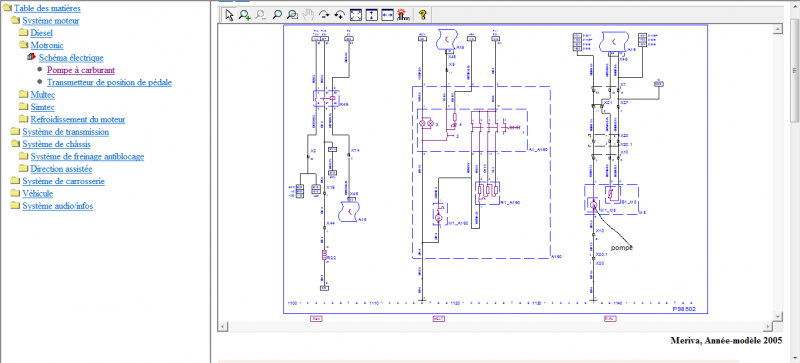The height and width of the screenshot is (363, 800).
Task: Fit diagram to whole window
Action: click(x=356, y=15)
